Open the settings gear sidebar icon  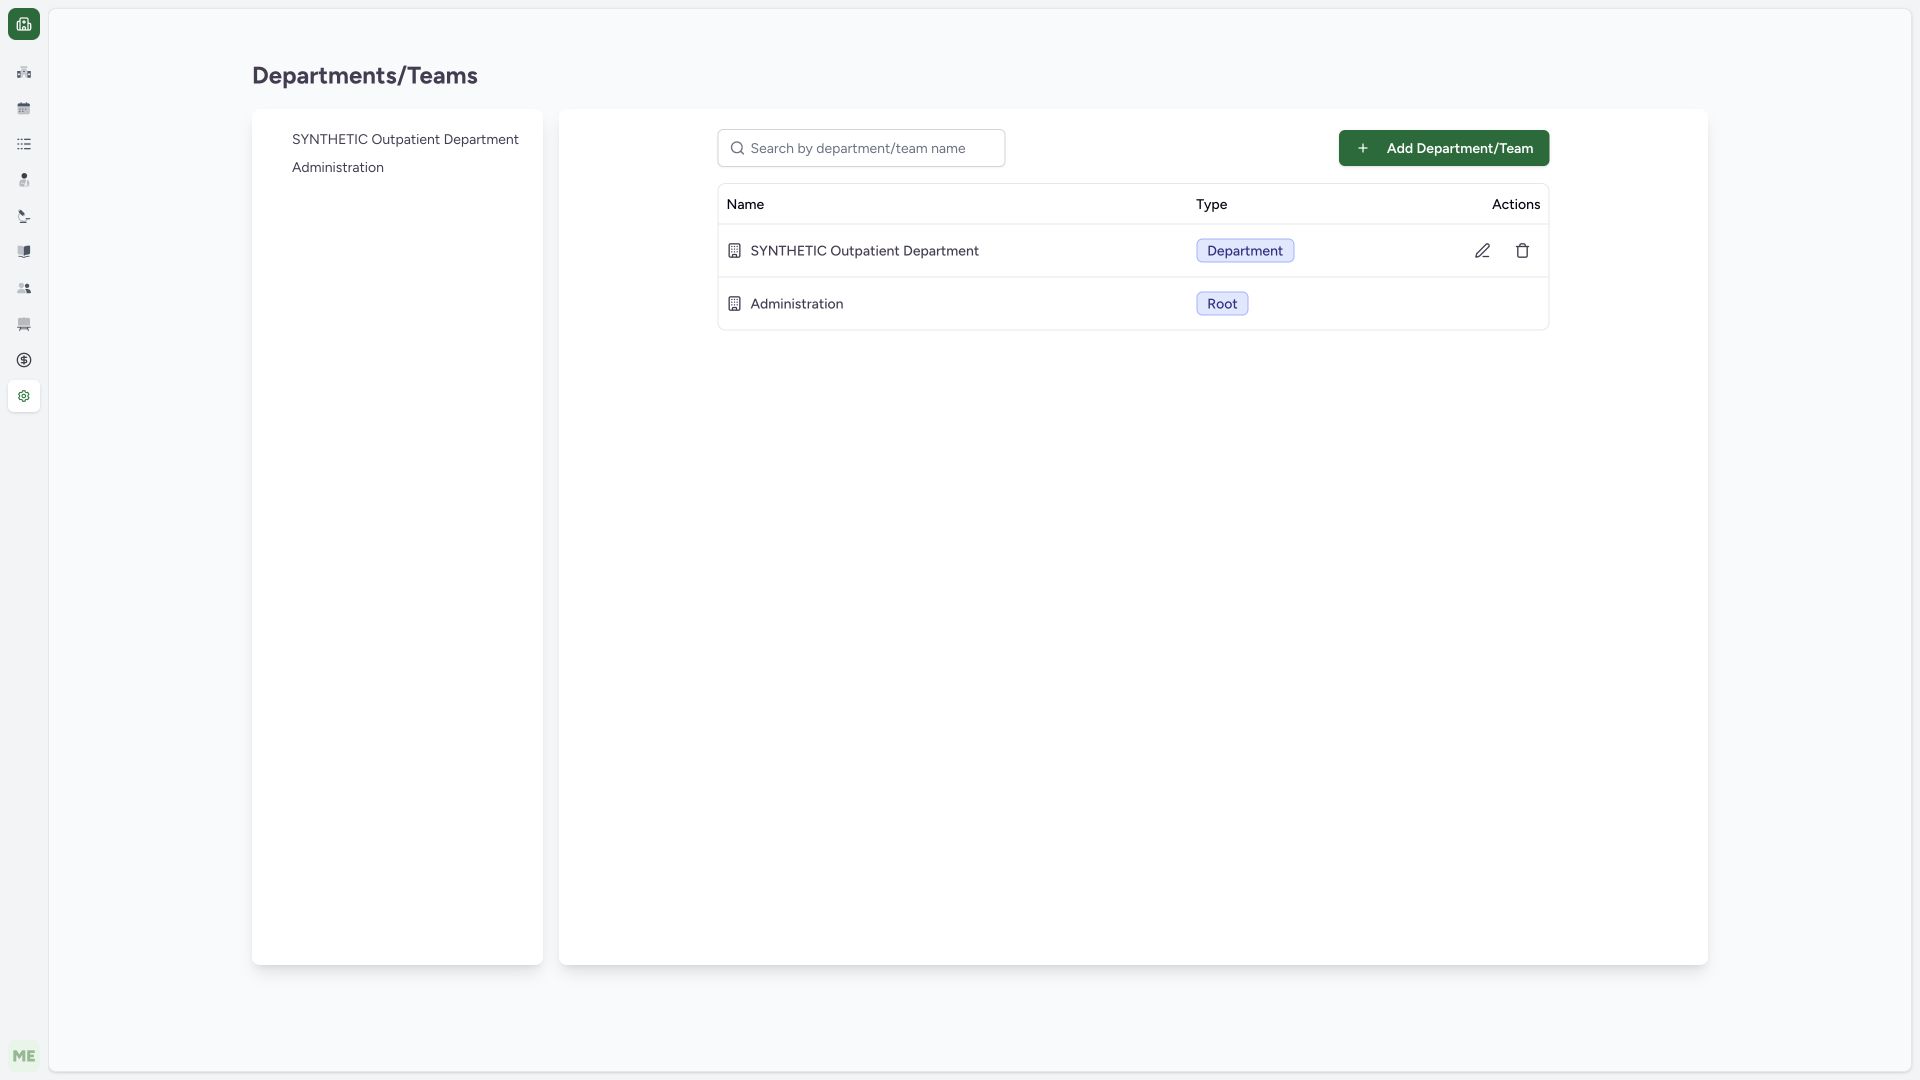[24, 396]
